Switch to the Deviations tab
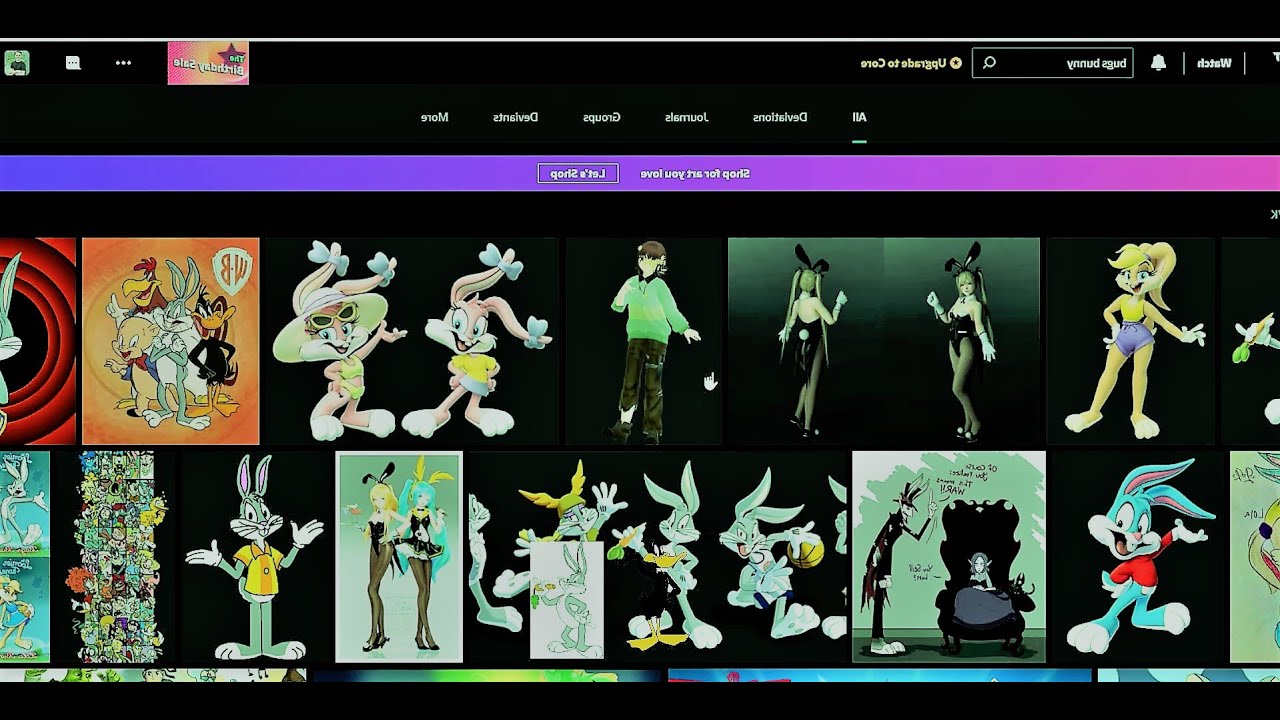This screenshot has width=1280, height=720. coord(780,117)
